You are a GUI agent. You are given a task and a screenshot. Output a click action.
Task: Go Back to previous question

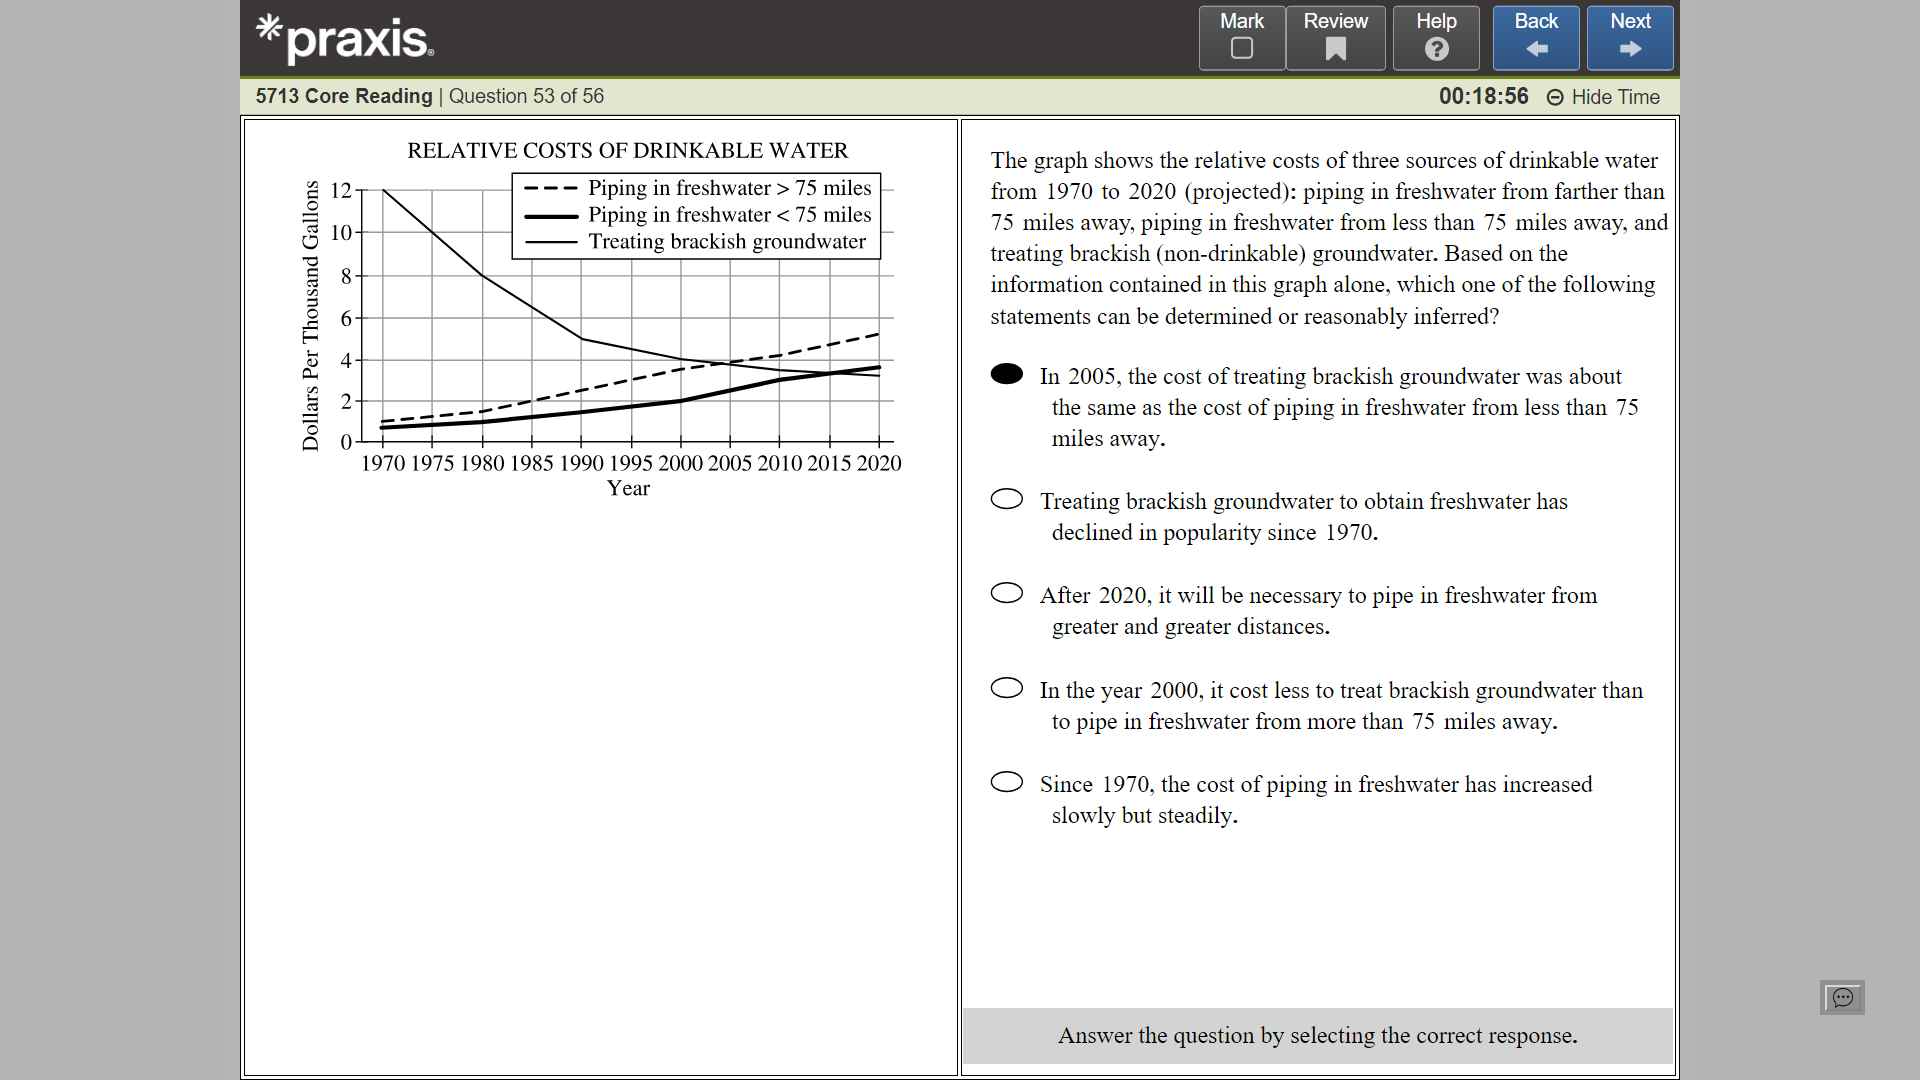[x=1536, y=38]
